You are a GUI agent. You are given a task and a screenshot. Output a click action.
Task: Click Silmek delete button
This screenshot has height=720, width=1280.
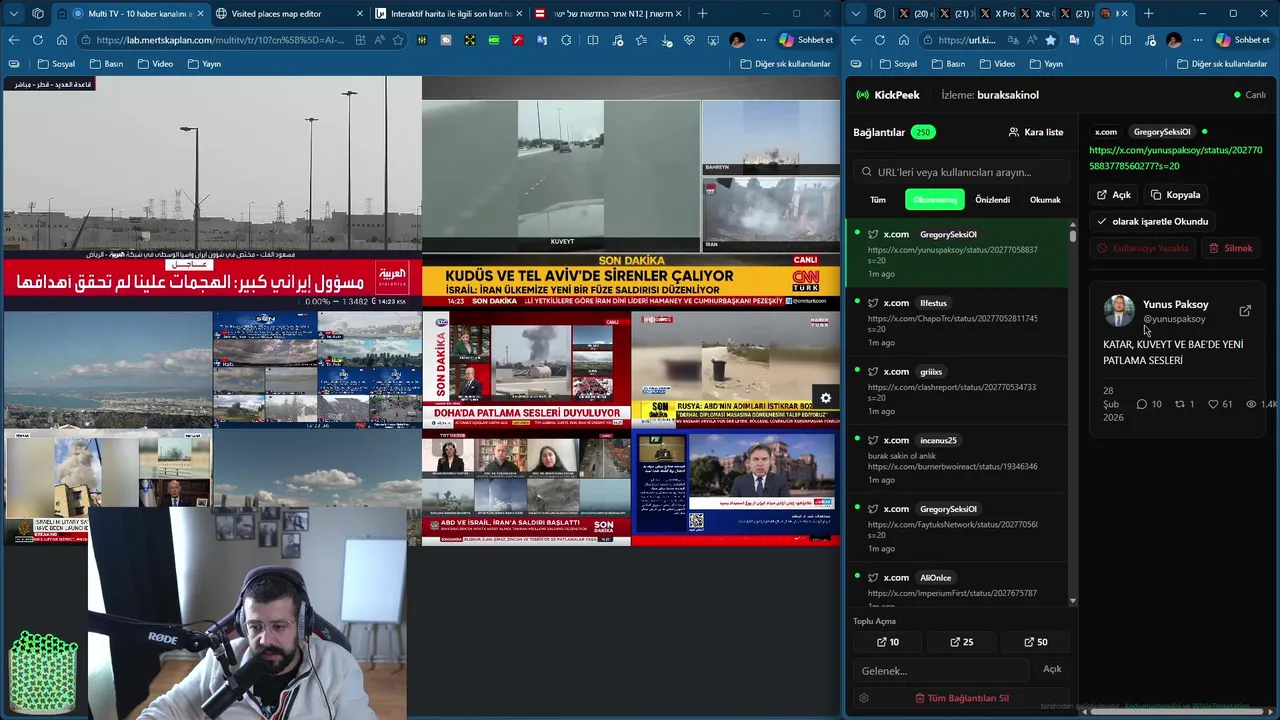[1230, 248]
